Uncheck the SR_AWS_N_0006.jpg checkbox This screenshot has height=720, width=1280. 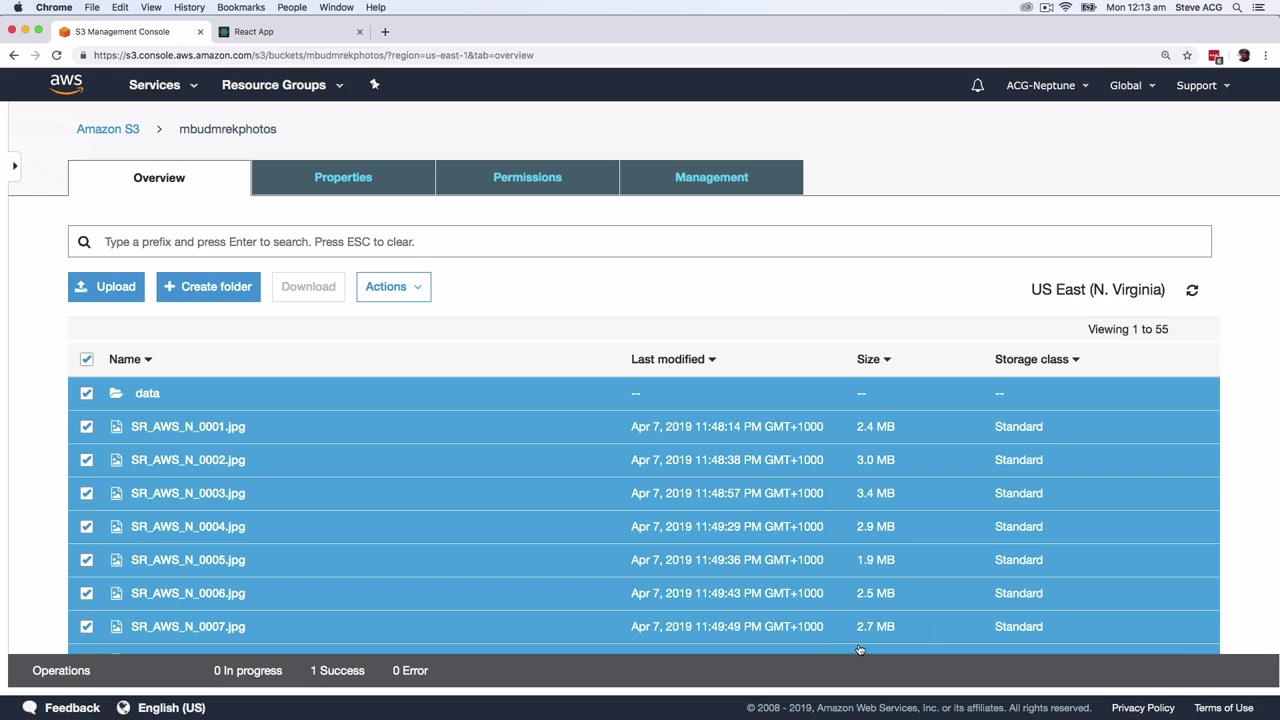[87, 593]
